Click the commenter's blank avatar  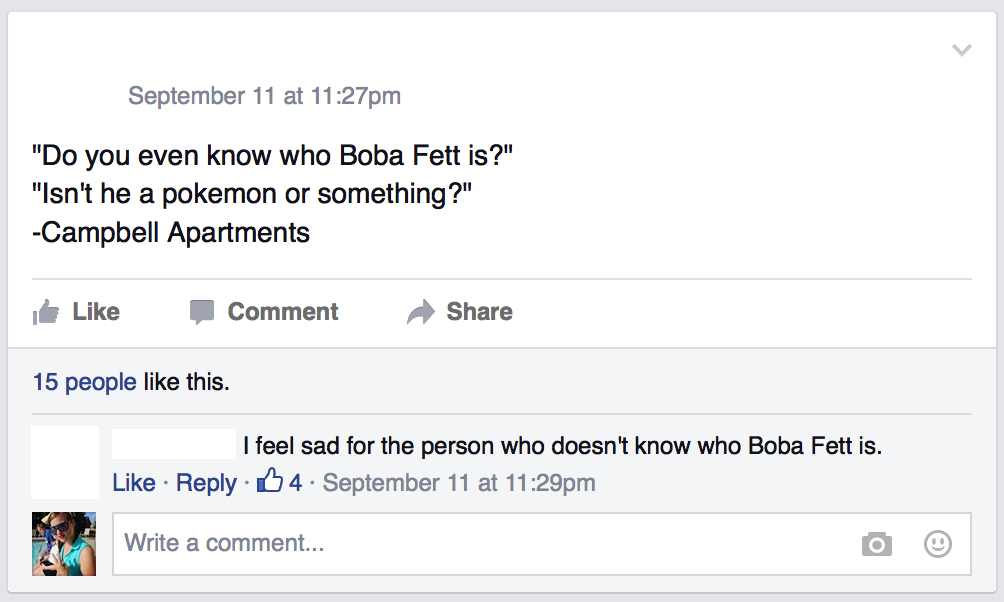(65, 462)
